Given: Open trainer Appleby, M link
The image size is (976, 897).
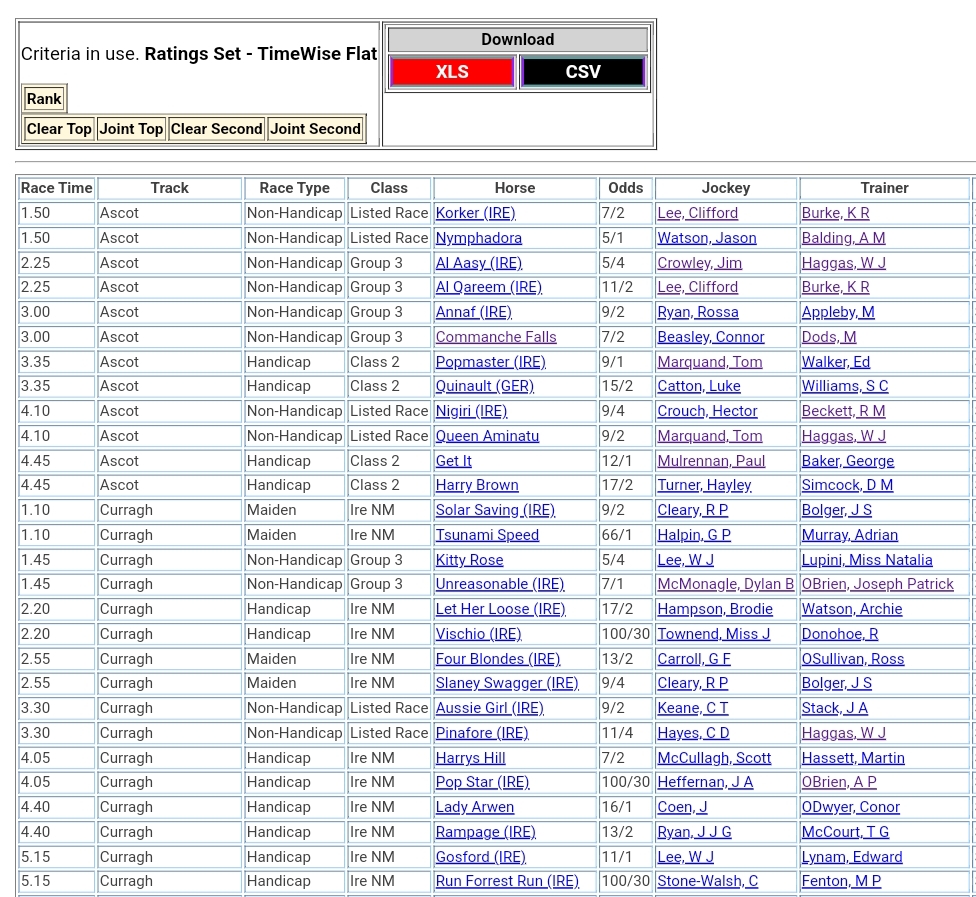Looking at the screenshot, I should pos(837,312).
